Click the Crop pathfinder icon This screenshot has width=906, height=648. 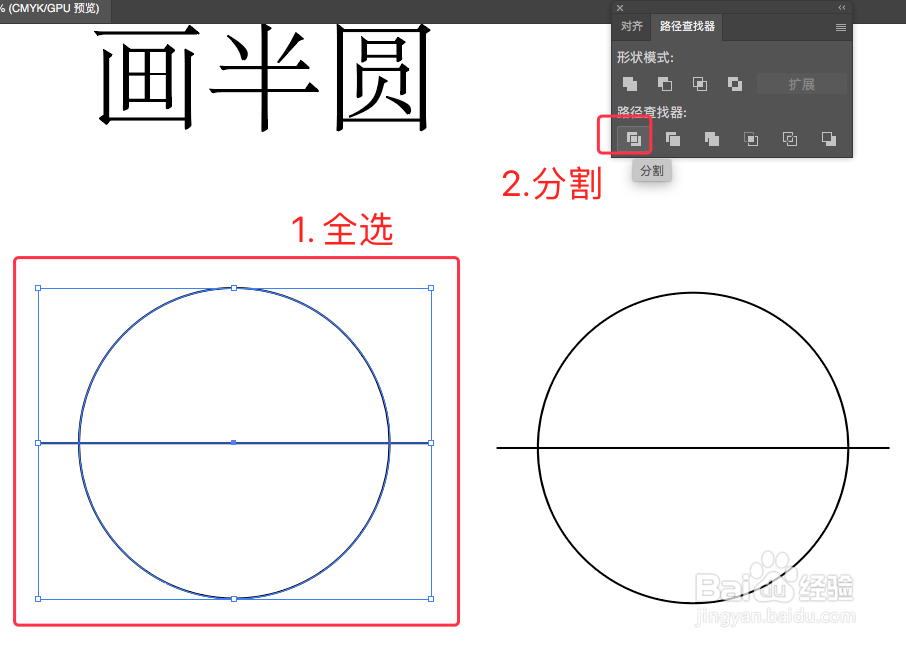(751, 139)
